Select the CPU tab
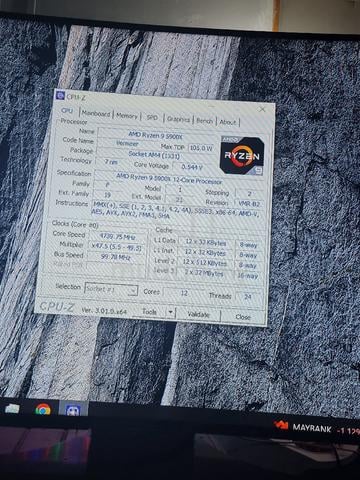 click(67, 111)
